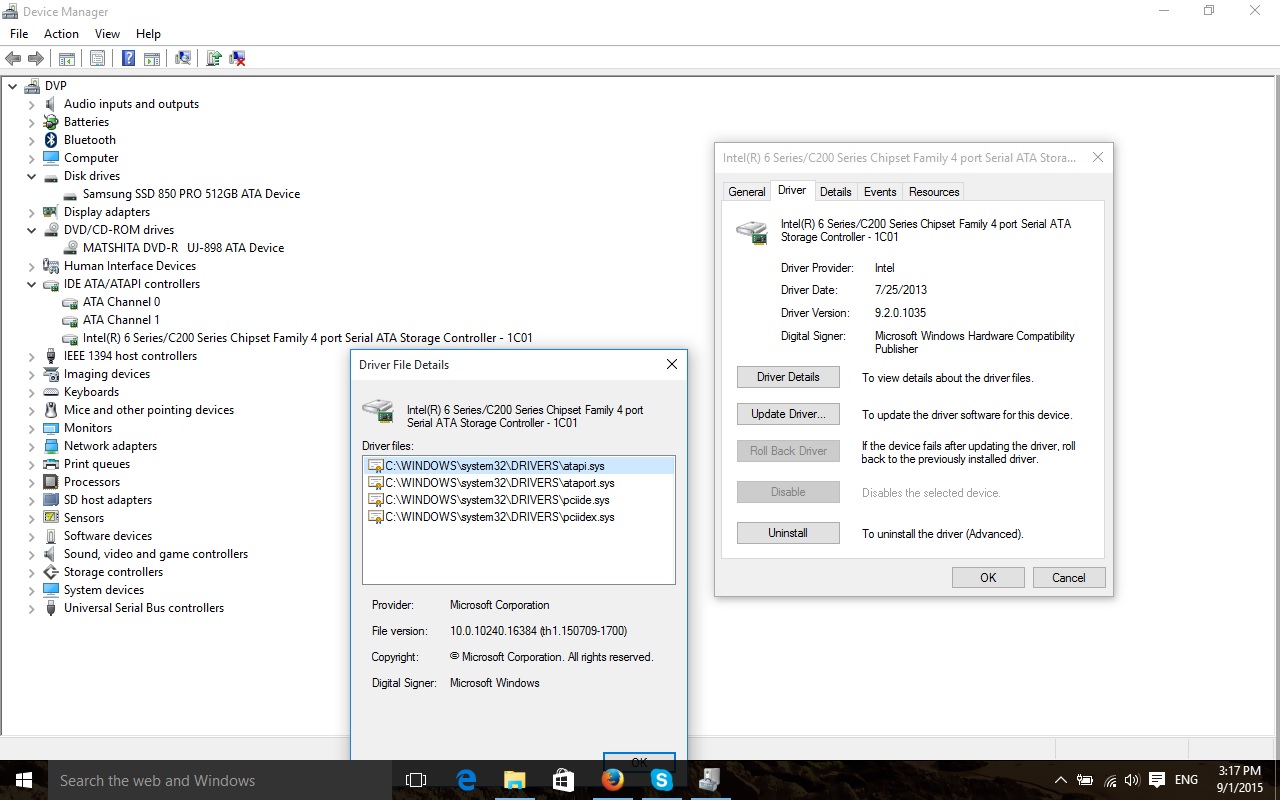1280x800 pixels.
Task: Open Skype from the taskbar
Action: pos(661,780)
